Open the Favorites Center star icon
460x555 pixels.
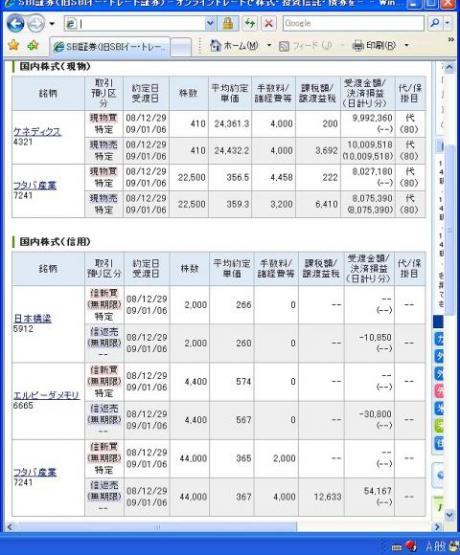tap(14, 46)
